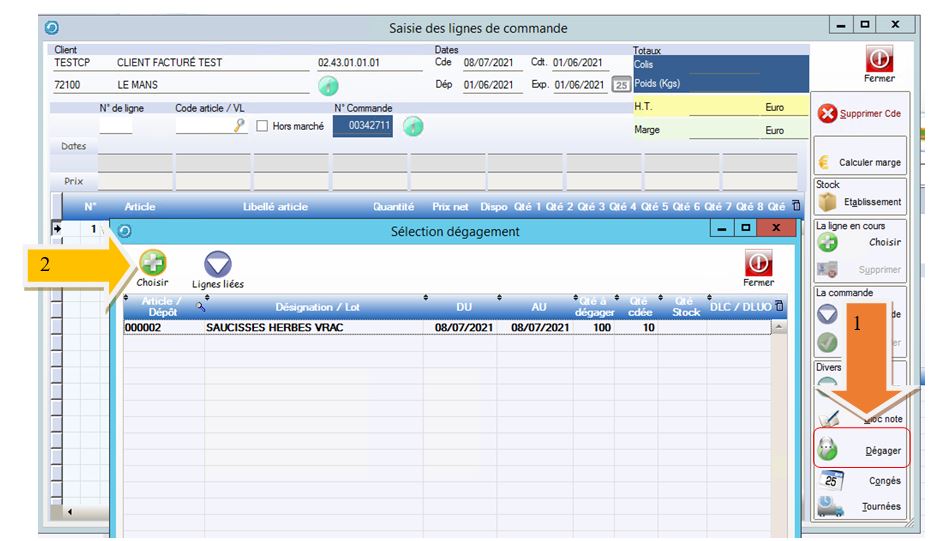This screenshot has height=541, width=932.
Task: Click the N° de ligne input field
Action: click(x=115, y=126)
